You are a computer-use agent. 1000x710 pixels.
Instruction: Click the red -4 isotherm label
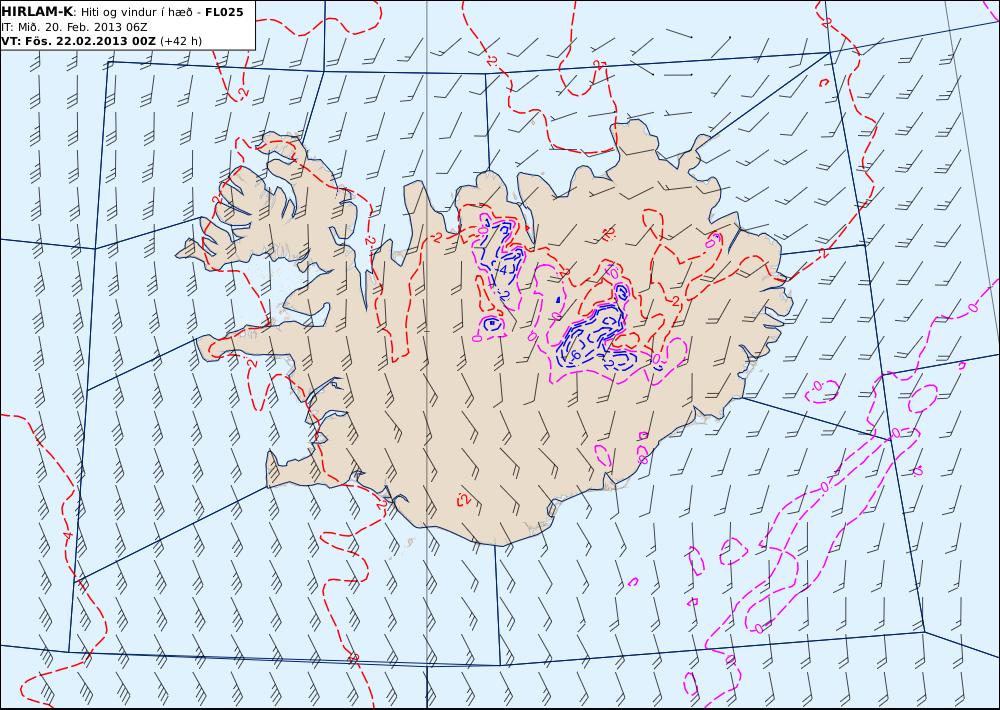pos(68,535)
